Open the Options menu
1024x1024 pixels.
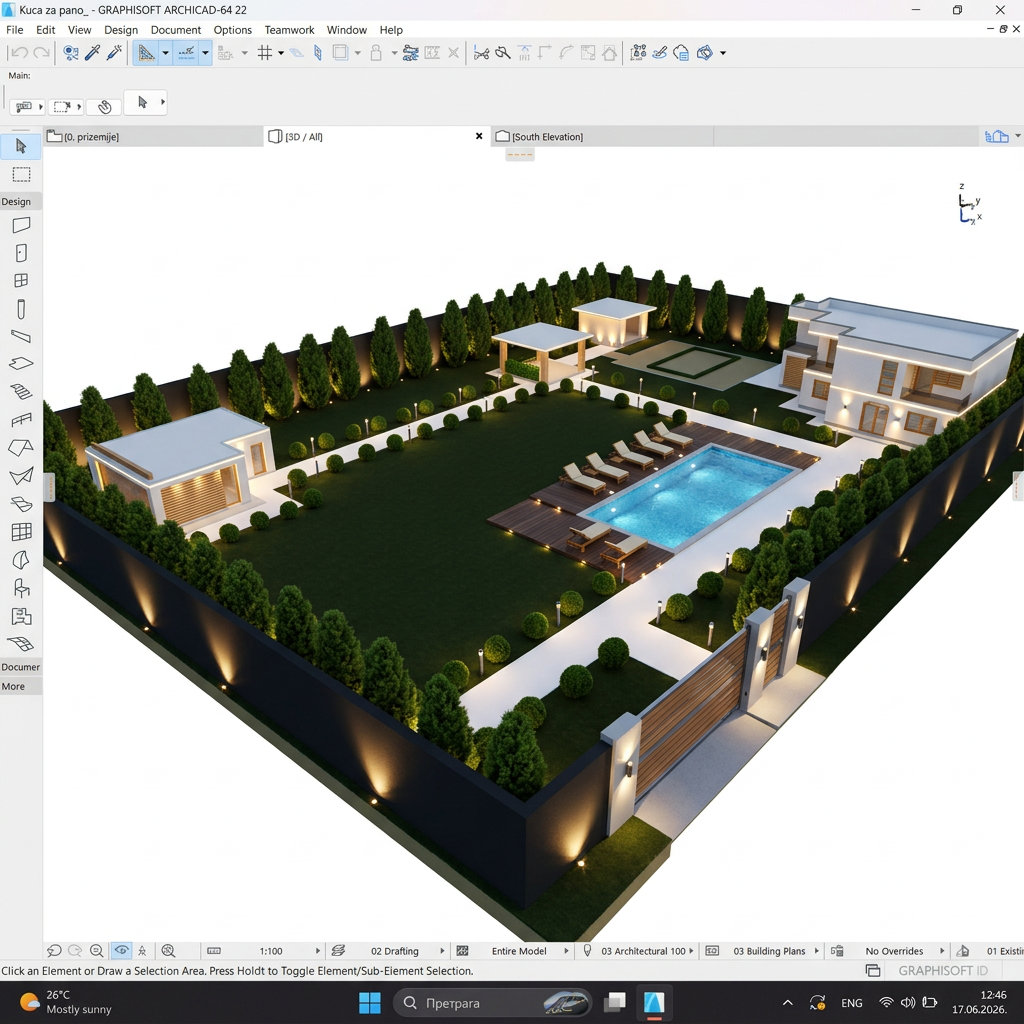(x=232, y=30)
